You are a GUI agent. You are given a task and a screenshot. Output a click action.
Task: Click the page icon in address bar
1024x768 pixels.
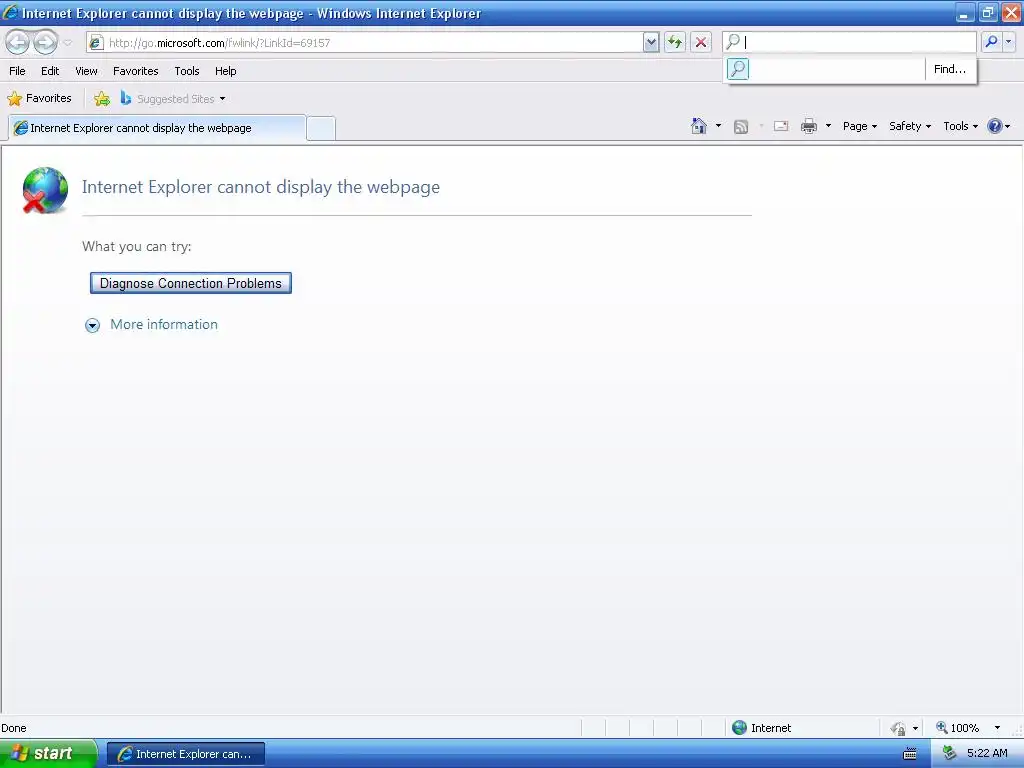click(x=96, y=42)
